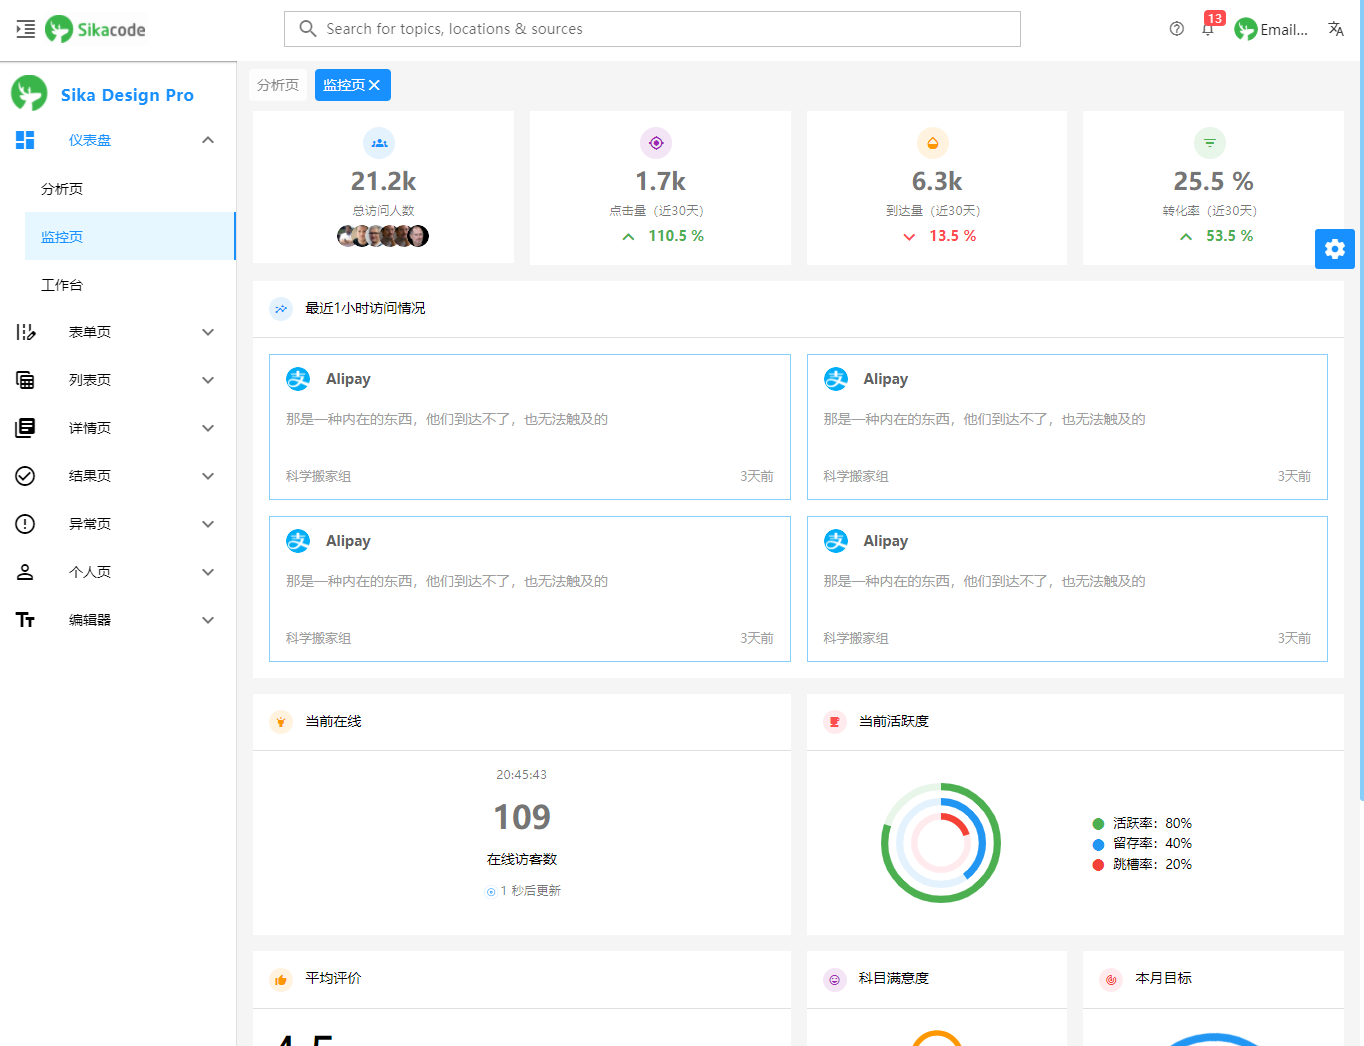Click the 科目满意度 smiley icon
This screenshot has width=1364, height=1046.
[x=835, y=980]
